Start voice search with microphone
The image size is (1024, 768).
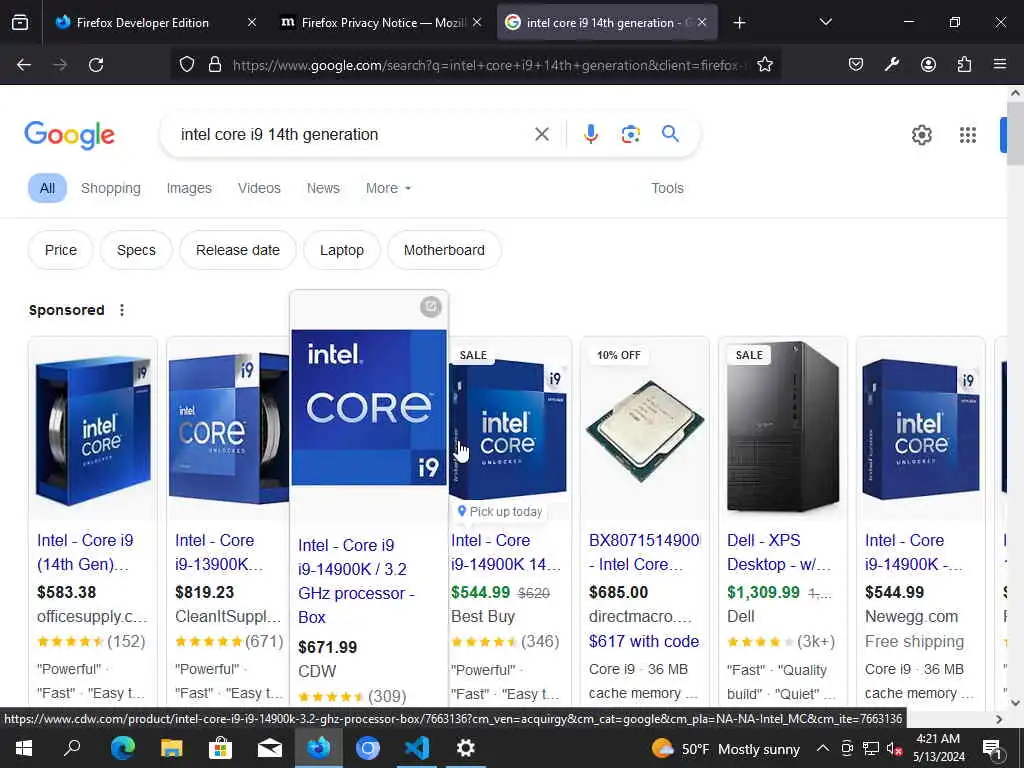(590, 135)
